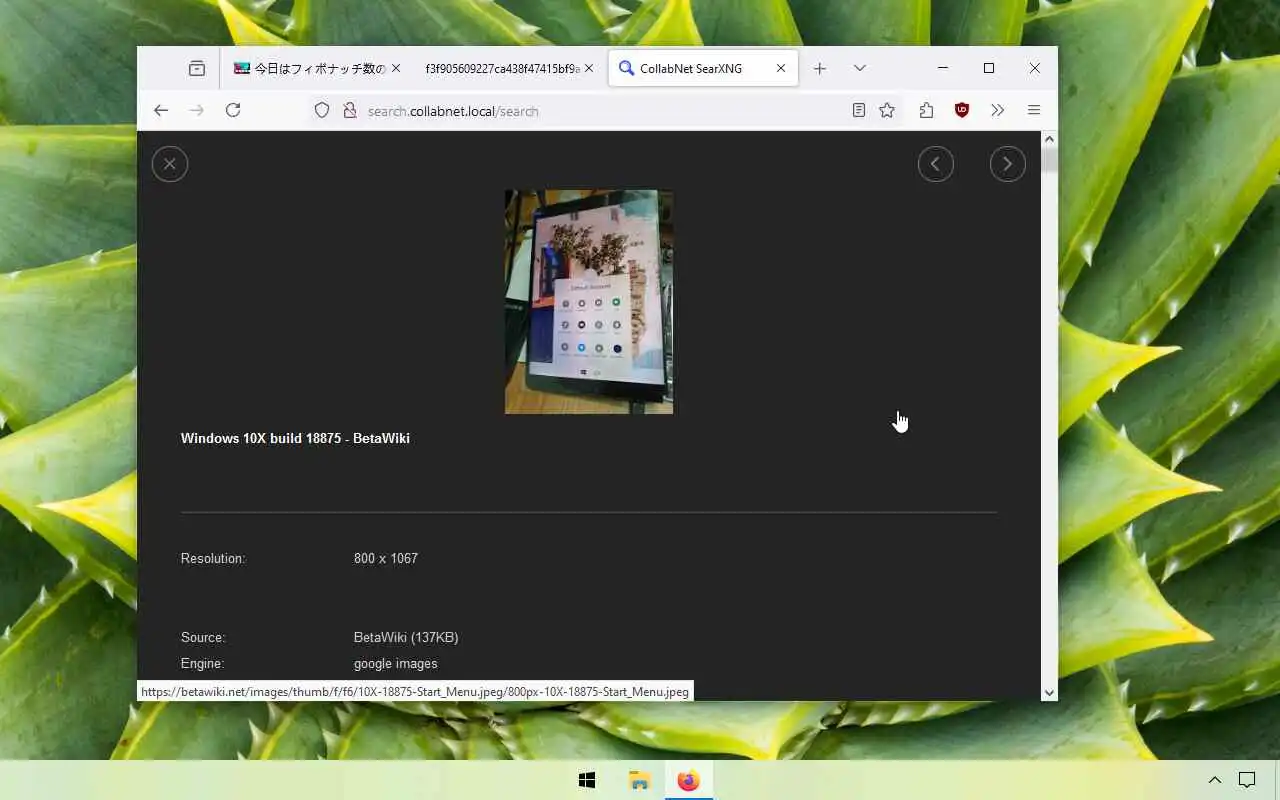Viewport: 1280px width, 800px height.
Task: Minimize the Firefox window
Action: tap(943, 68)
